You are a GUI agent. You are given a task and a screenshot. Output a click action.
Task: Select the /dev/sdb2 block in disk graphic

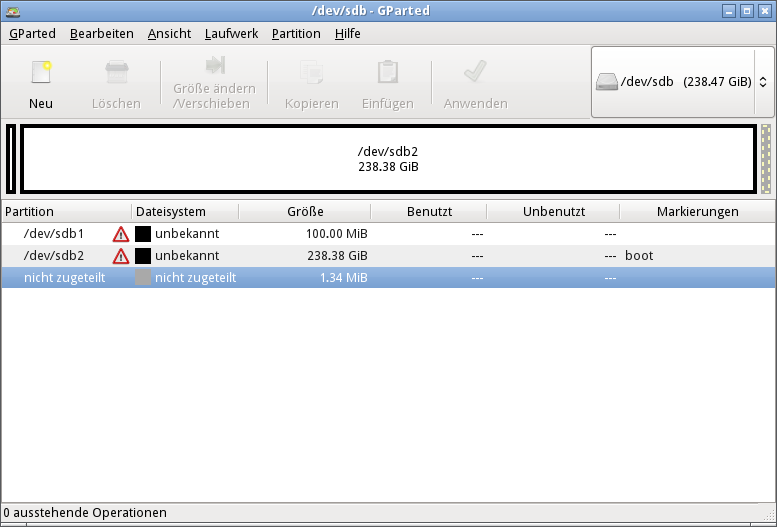(x=388, y=159)
